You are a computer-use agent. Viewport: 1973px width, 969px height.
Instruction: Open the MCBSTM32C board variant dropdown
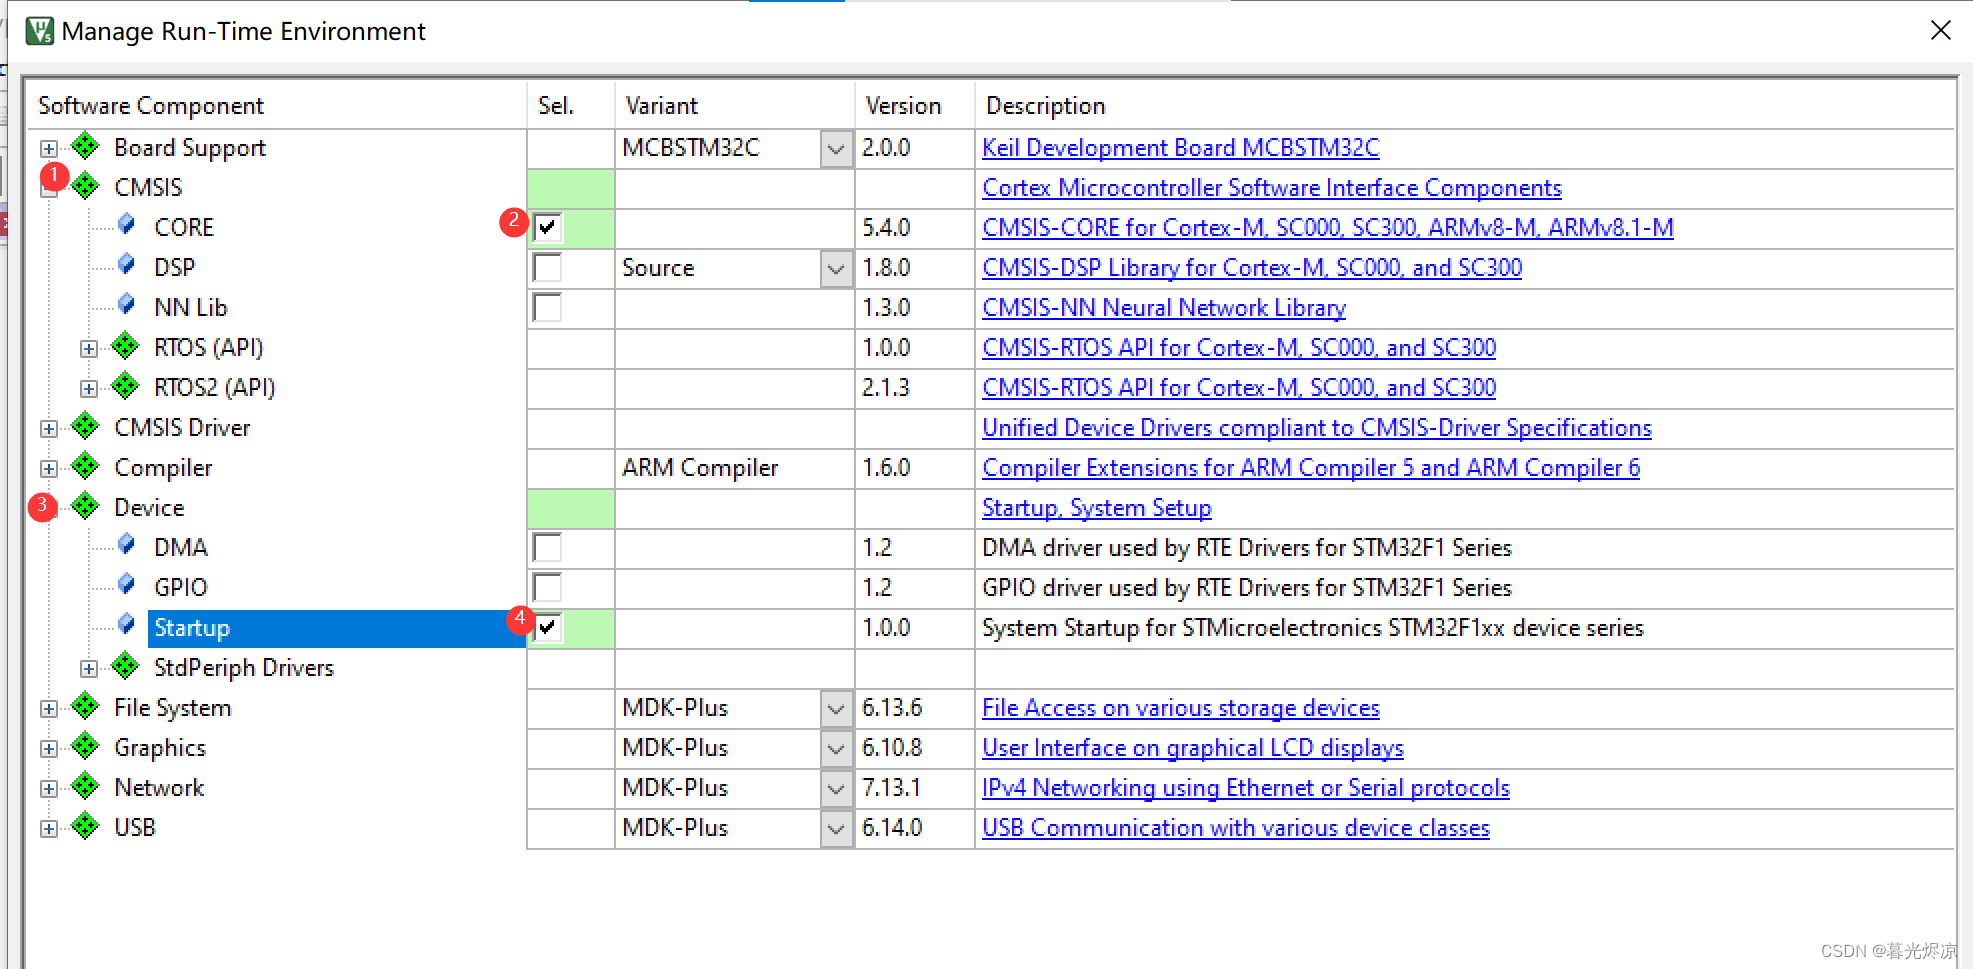(x=836, y=149)
